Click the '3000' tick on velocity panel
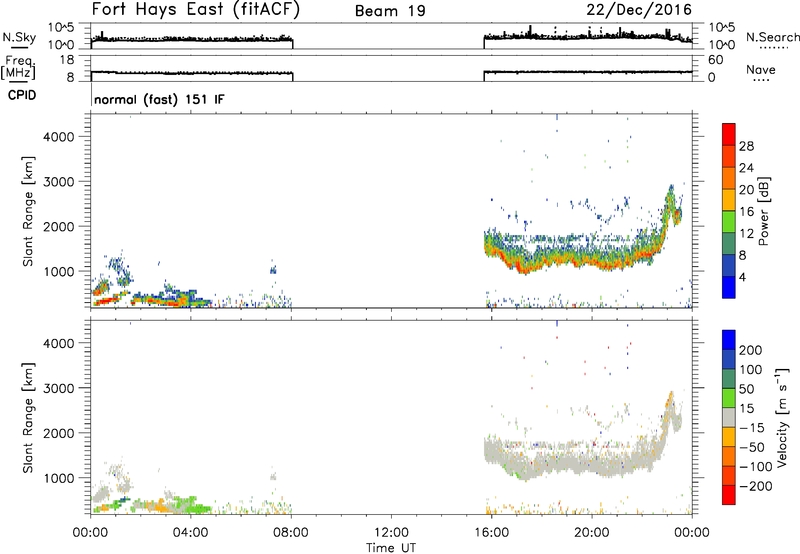Viewport: 800px width, 554px height. coord(59,388)
